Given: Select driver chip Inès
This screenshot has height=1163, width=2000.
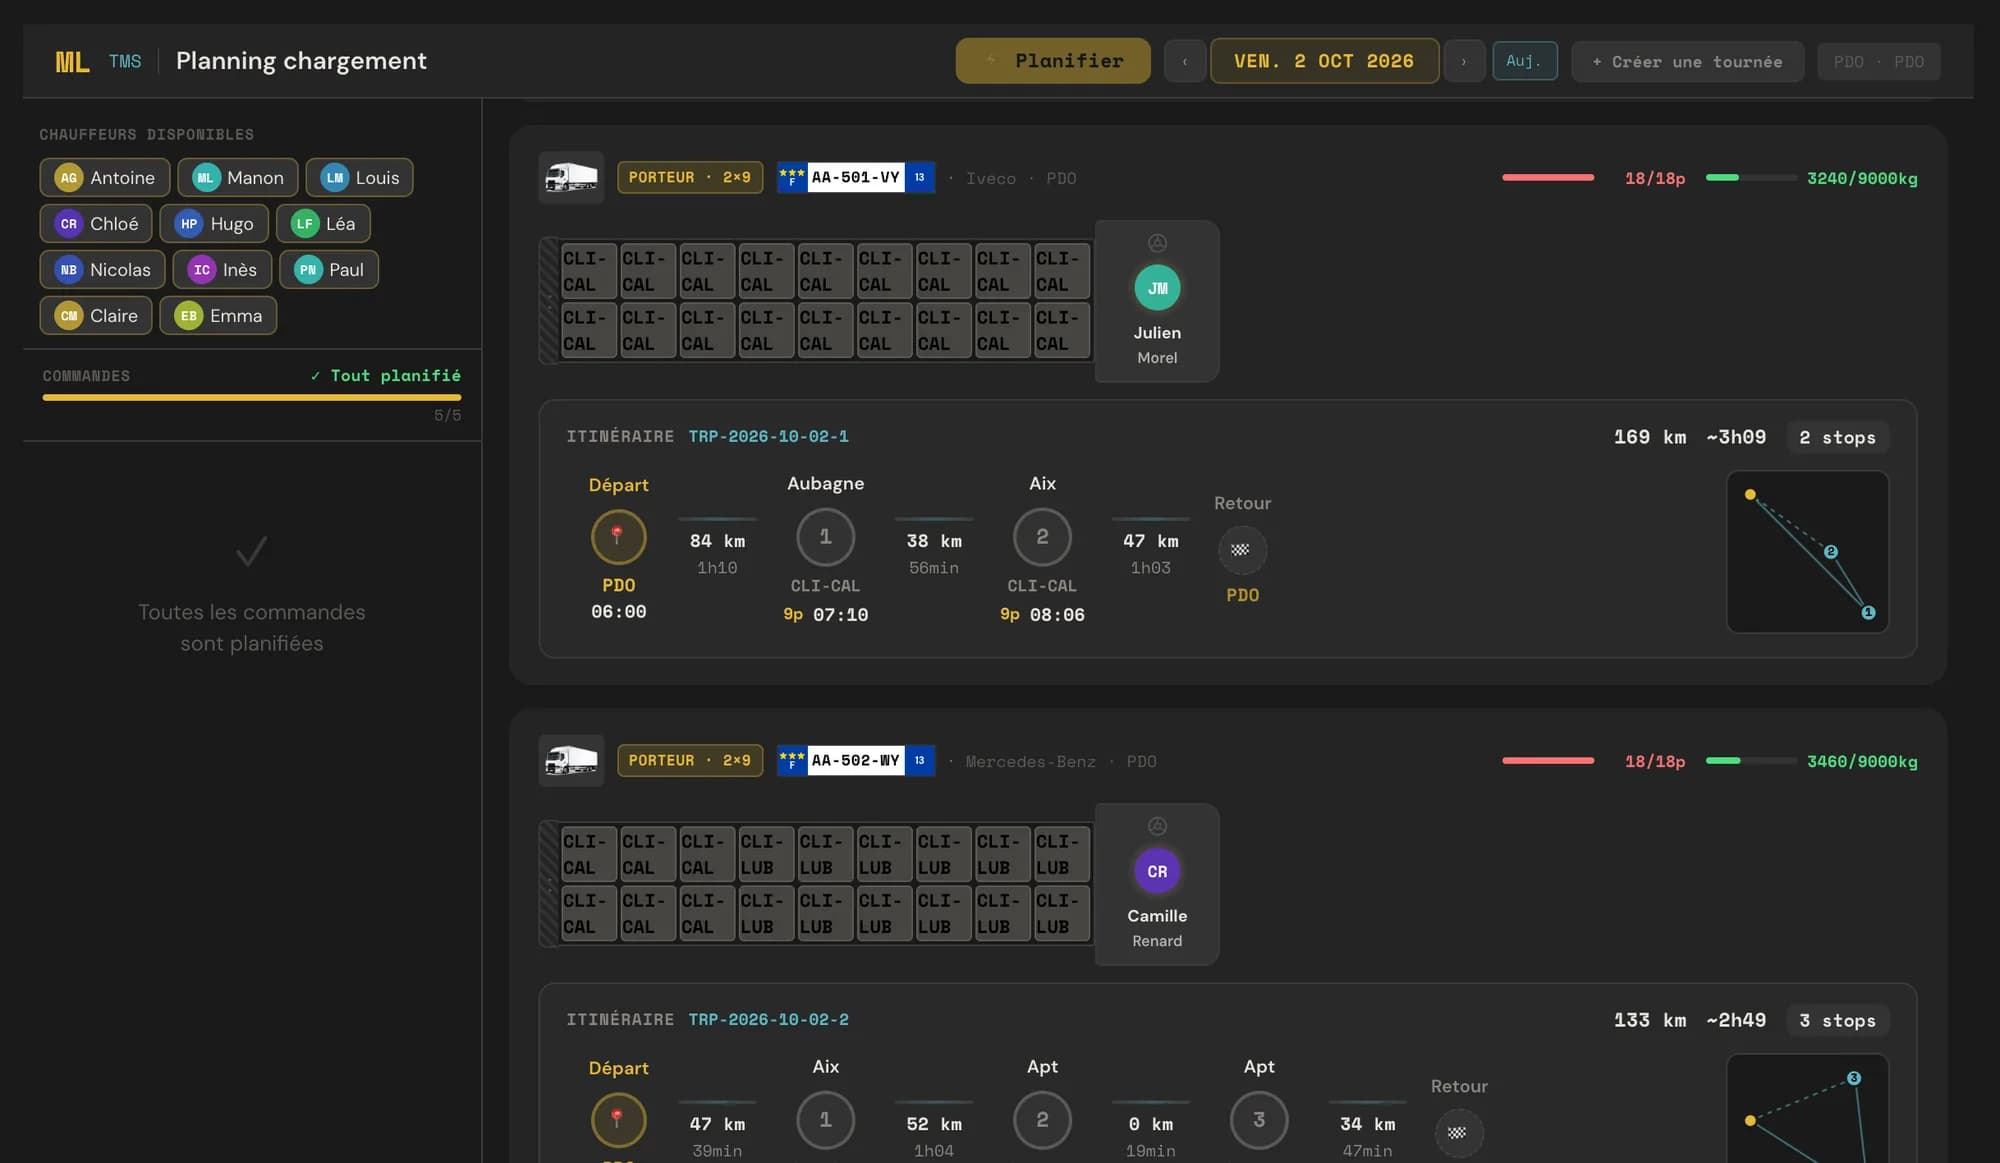Looking at the screenshot, I should pos(222,270).
